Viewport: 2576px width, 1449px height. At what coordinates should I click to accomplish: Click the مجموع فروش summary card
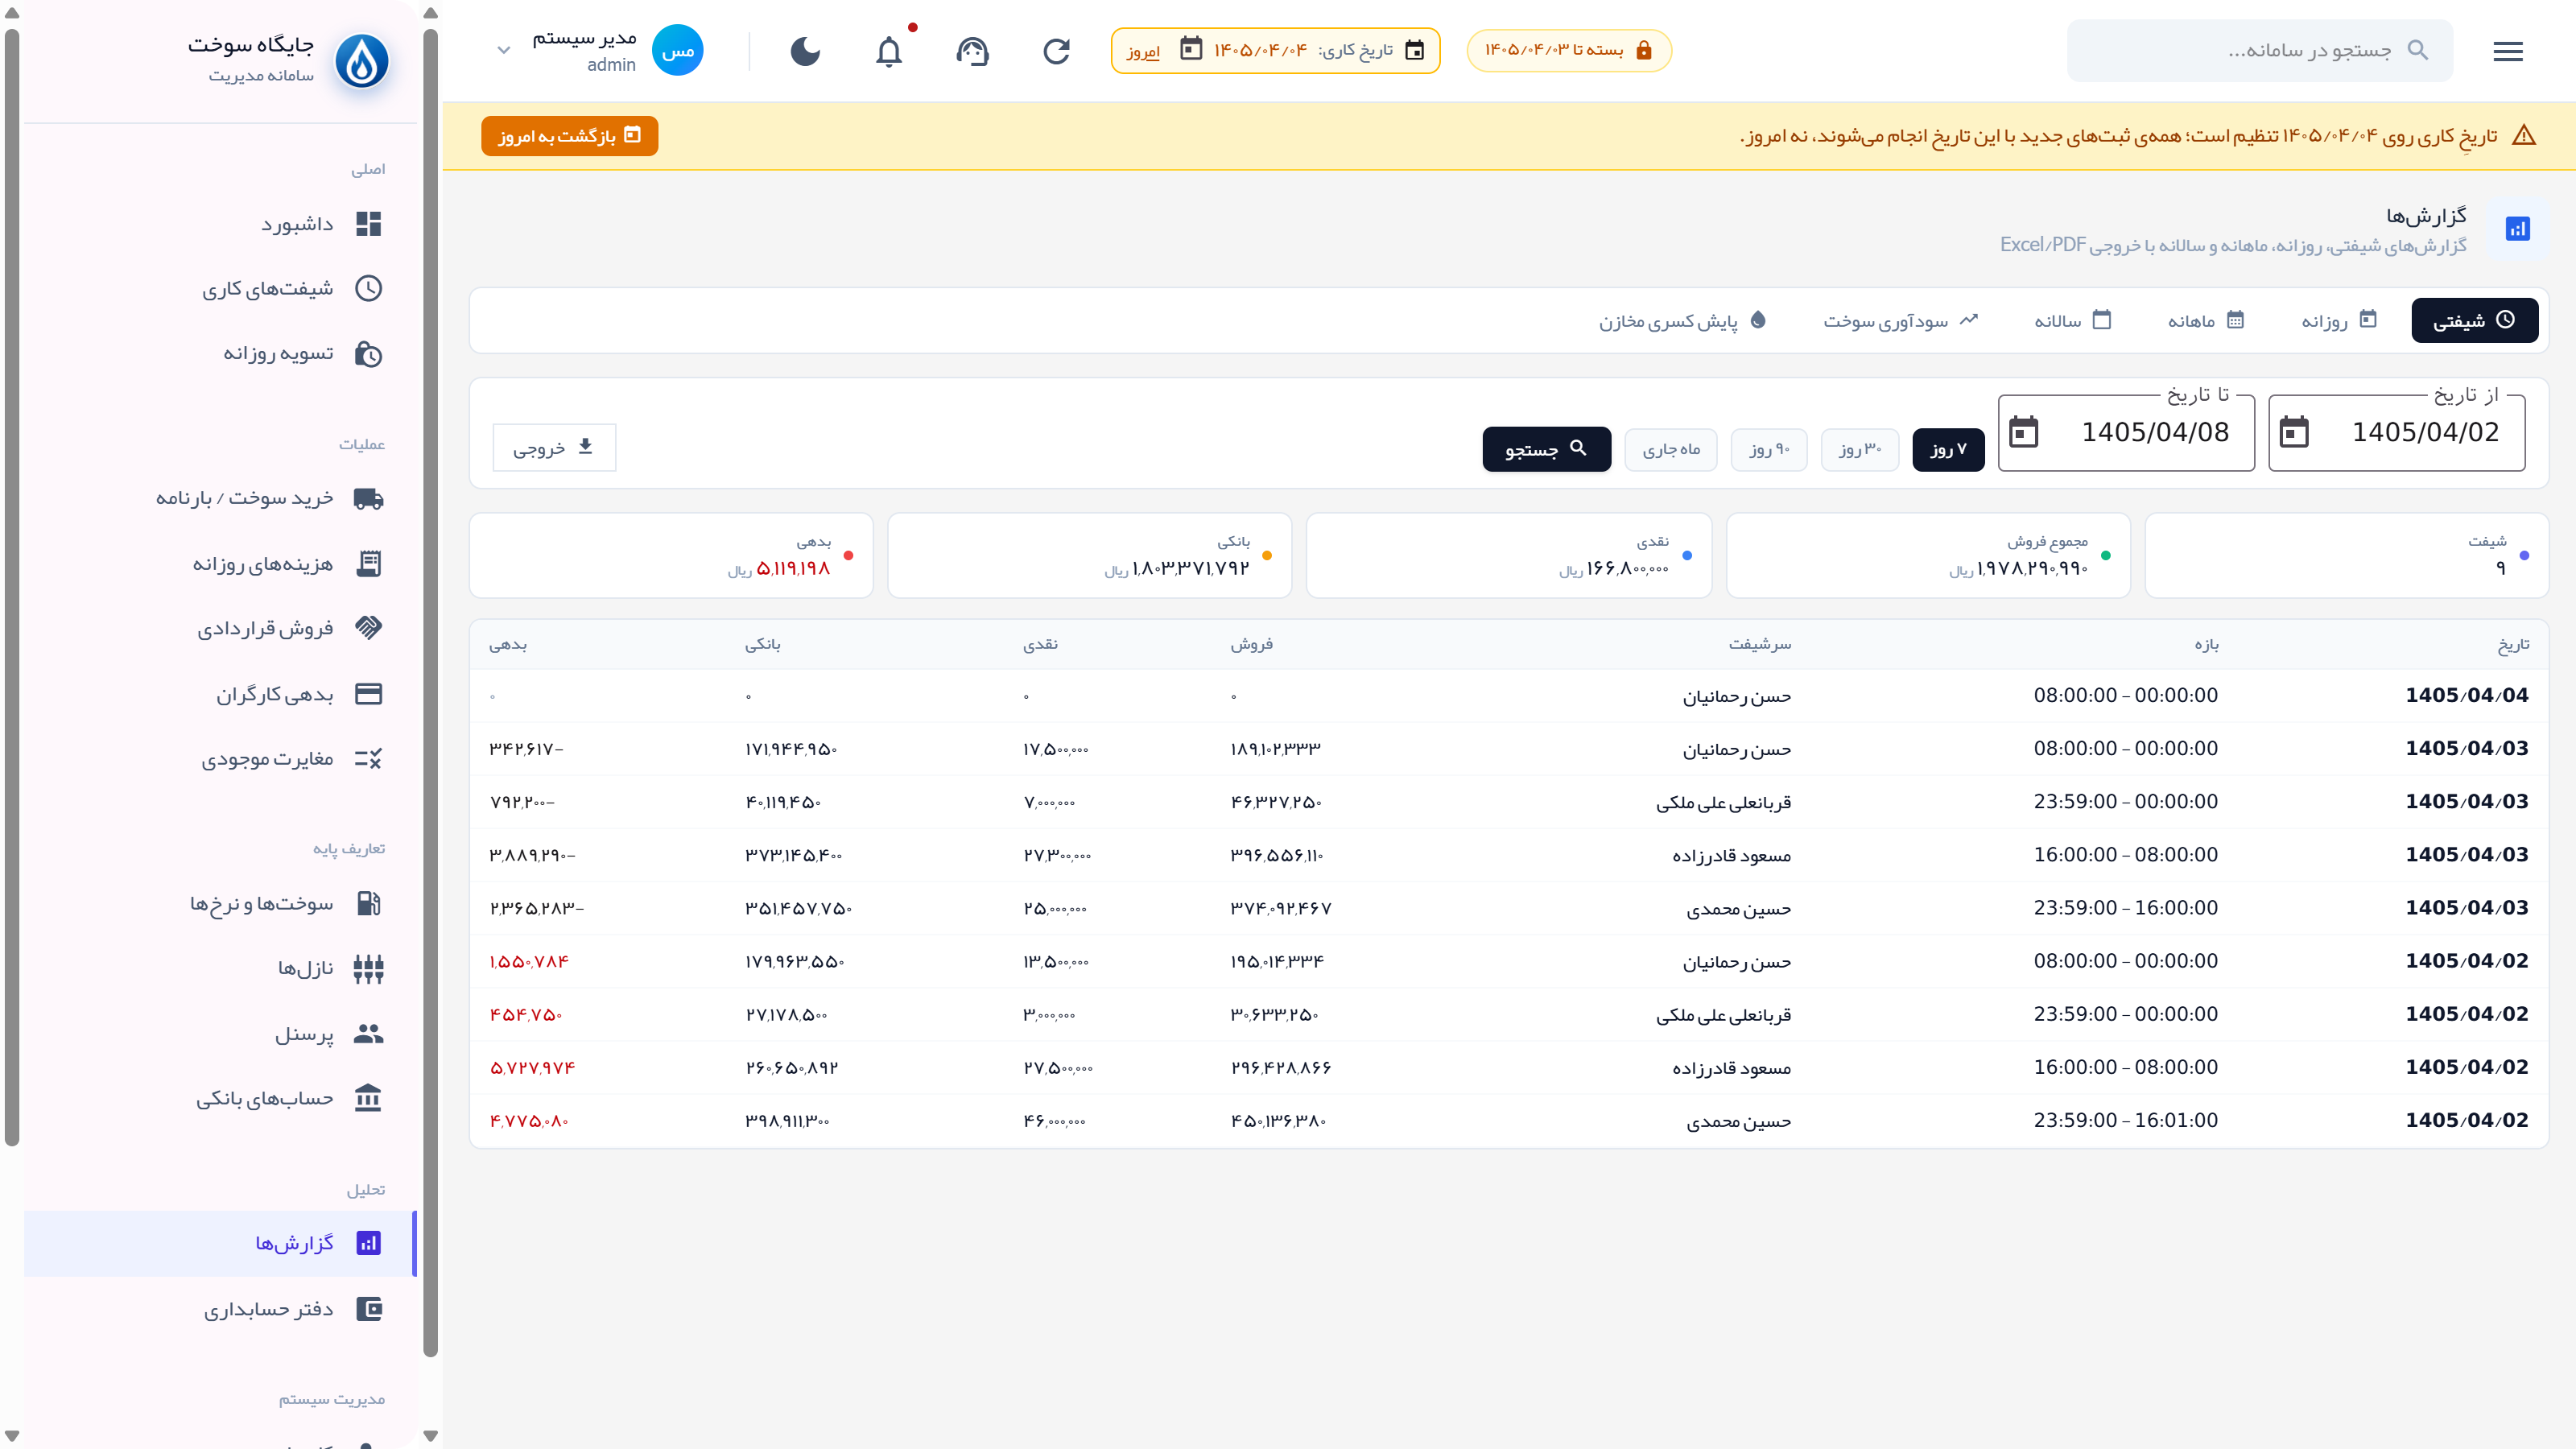coord(1927,555)
